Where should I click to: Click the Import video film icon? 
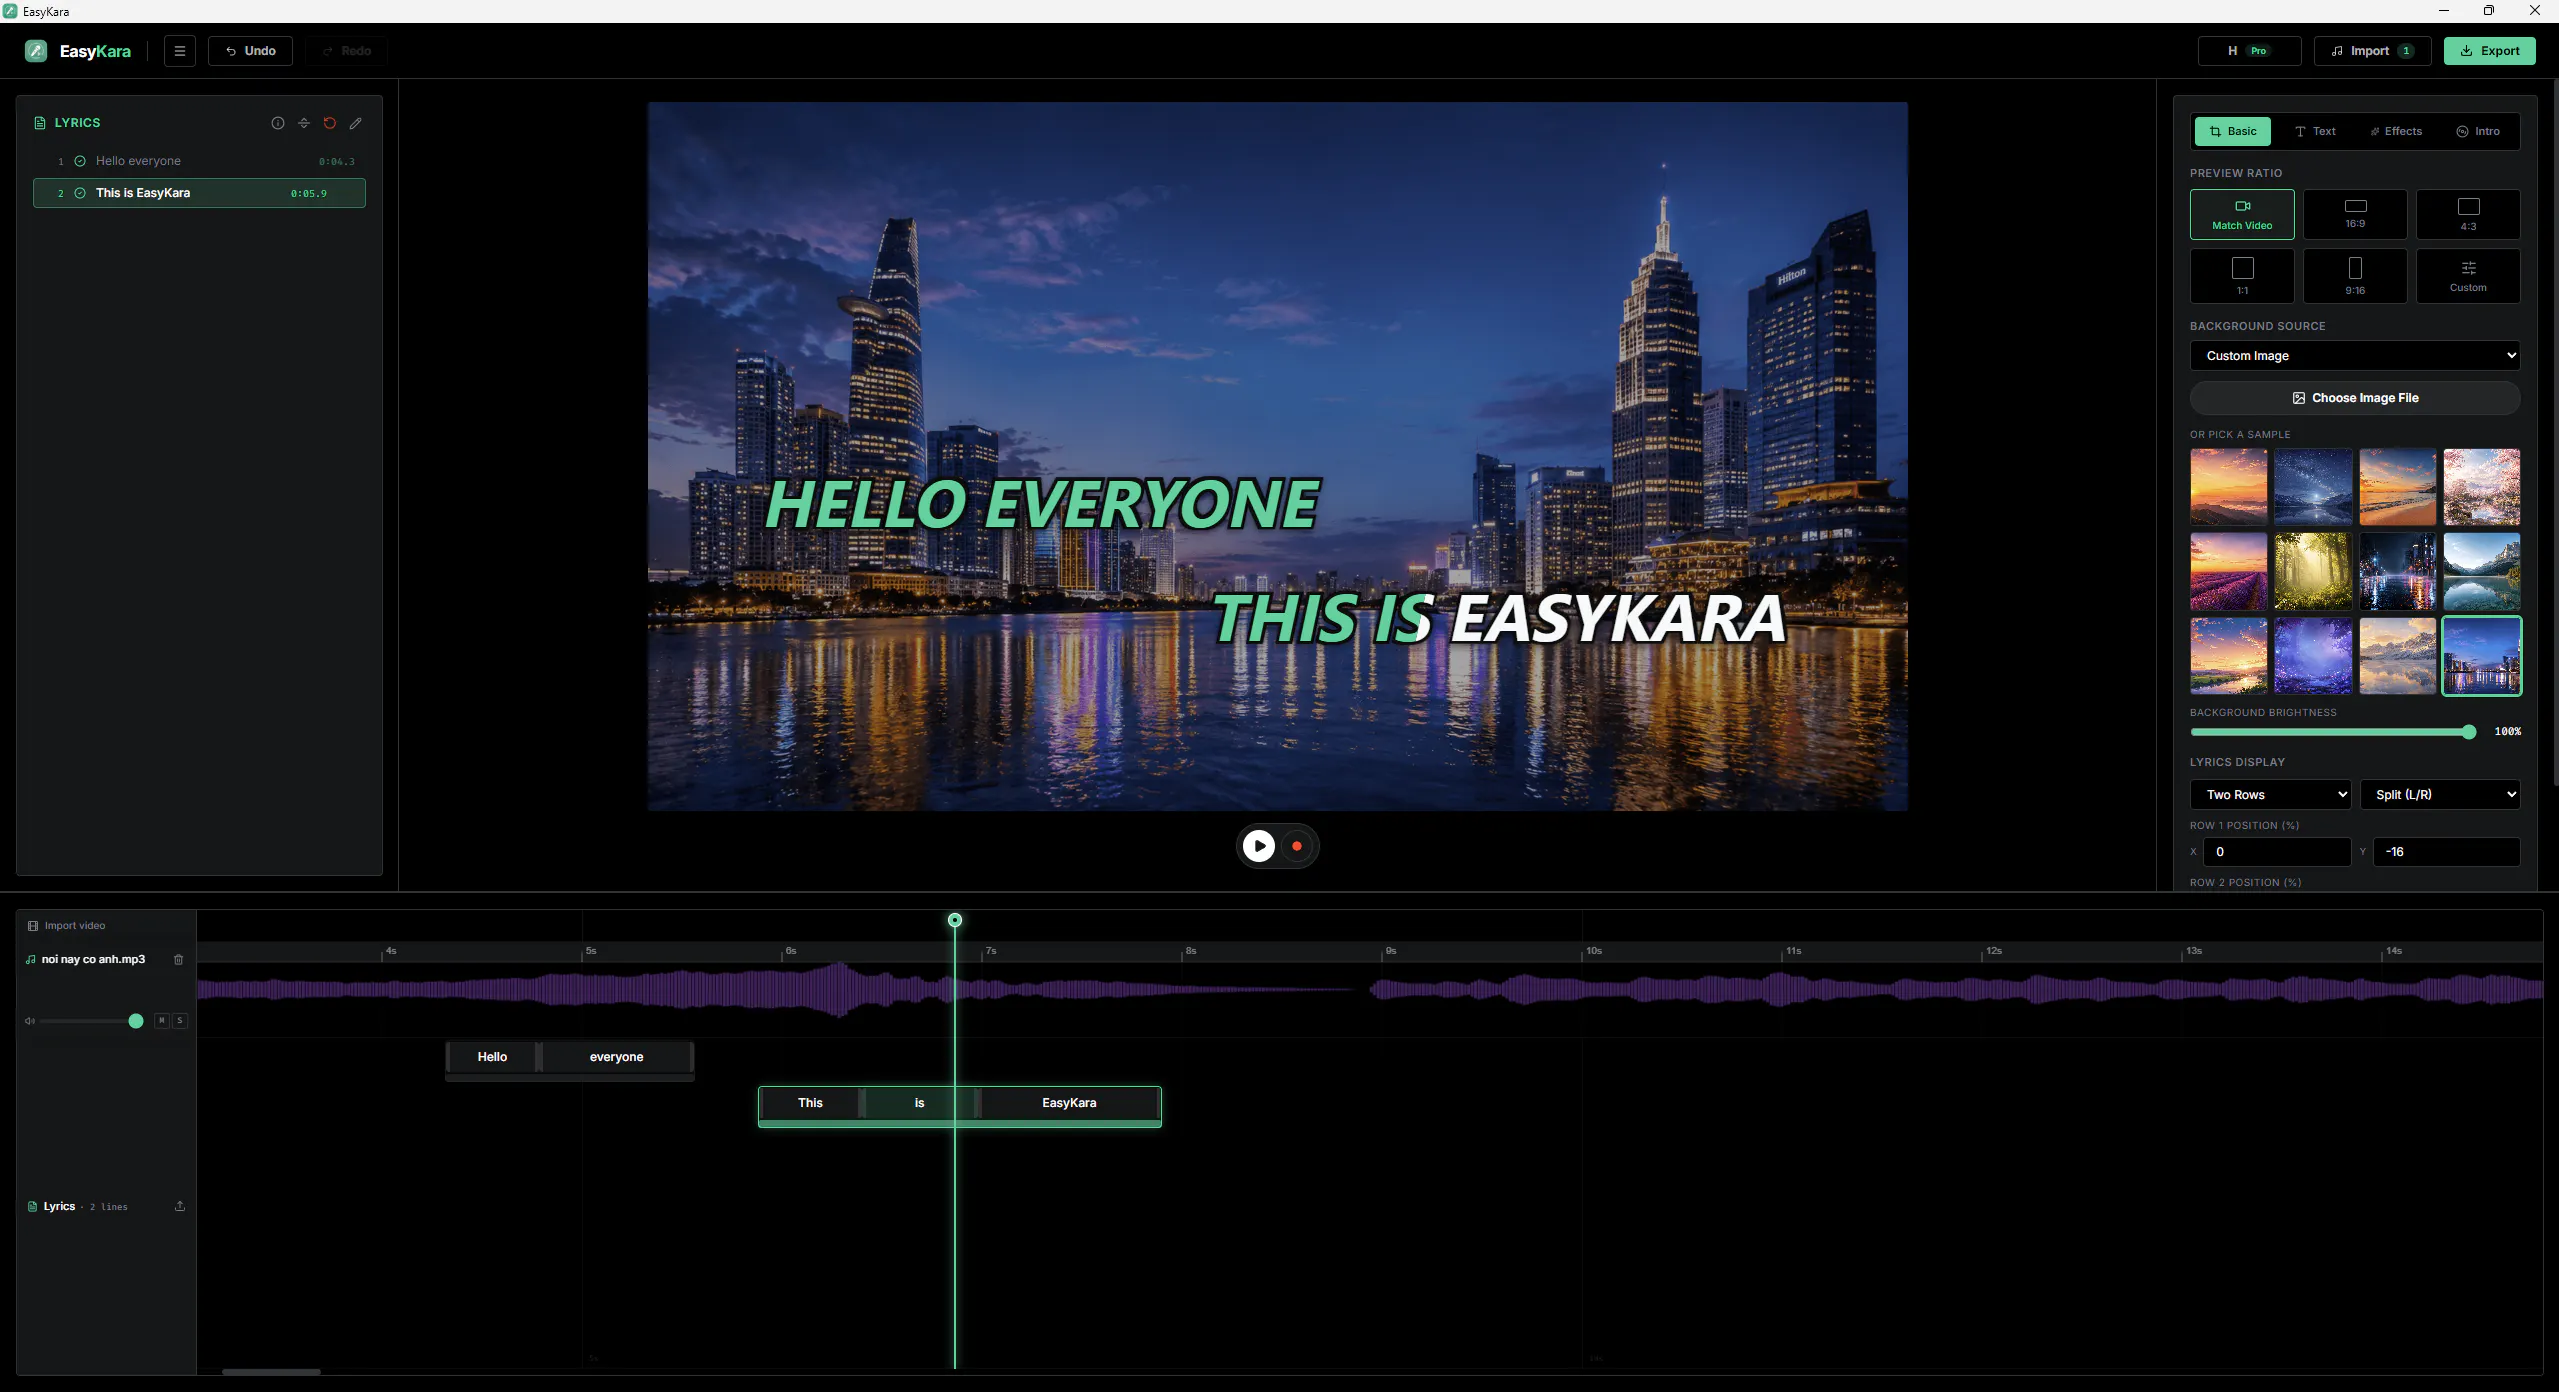(x=33, y=926)
